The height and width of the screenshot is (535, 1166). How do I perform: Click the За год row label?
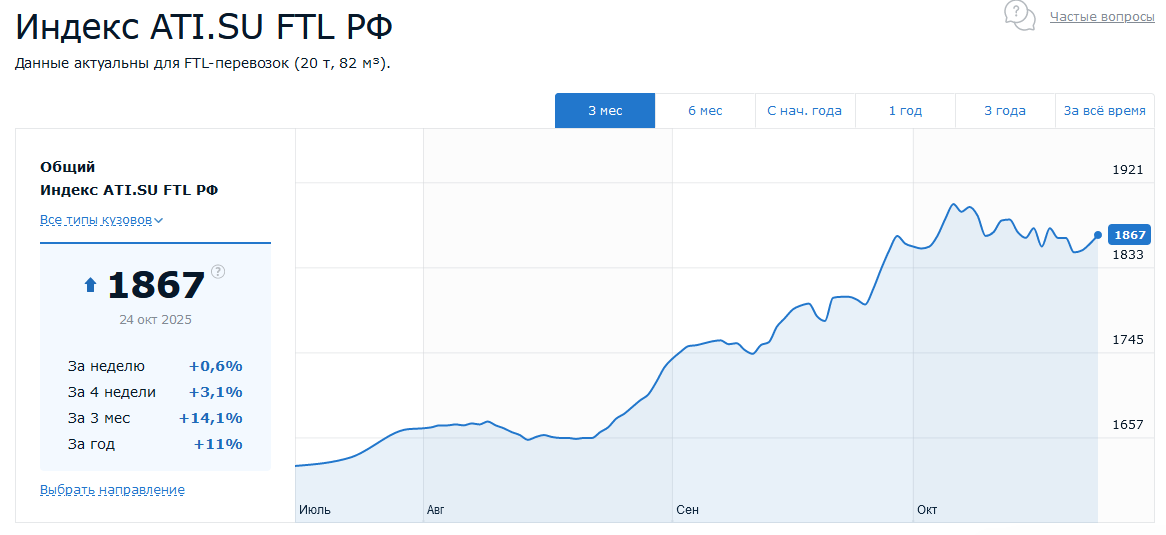tap(91, 444)
